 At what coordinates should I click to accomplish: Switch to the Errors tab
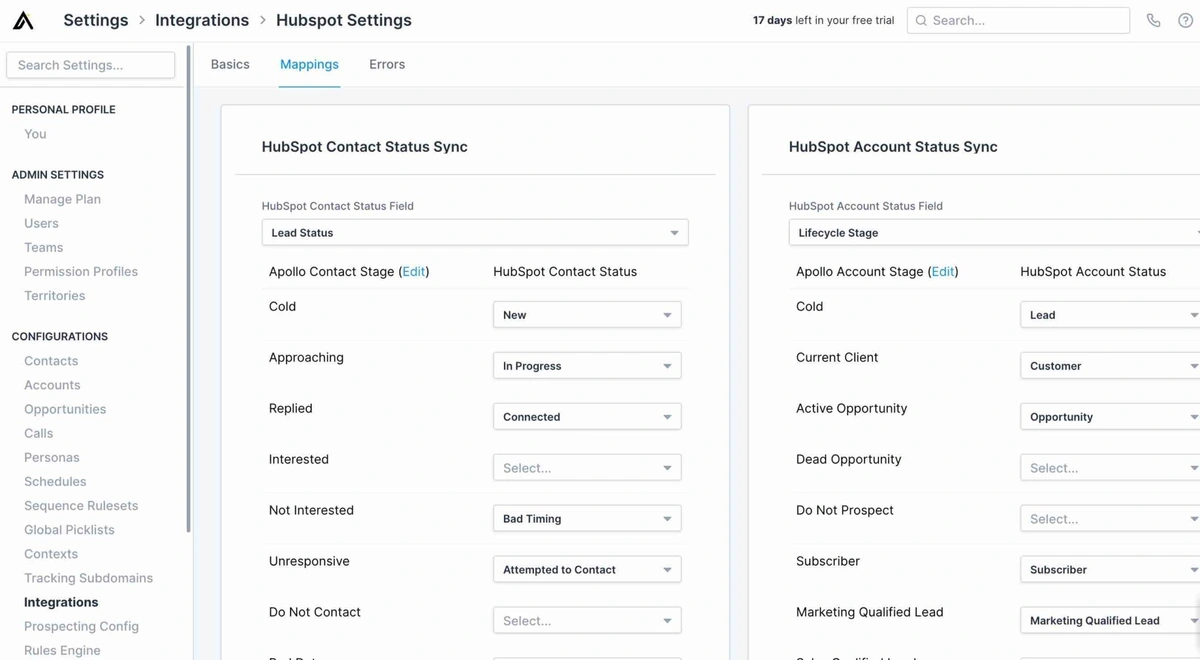pos(387,64)
